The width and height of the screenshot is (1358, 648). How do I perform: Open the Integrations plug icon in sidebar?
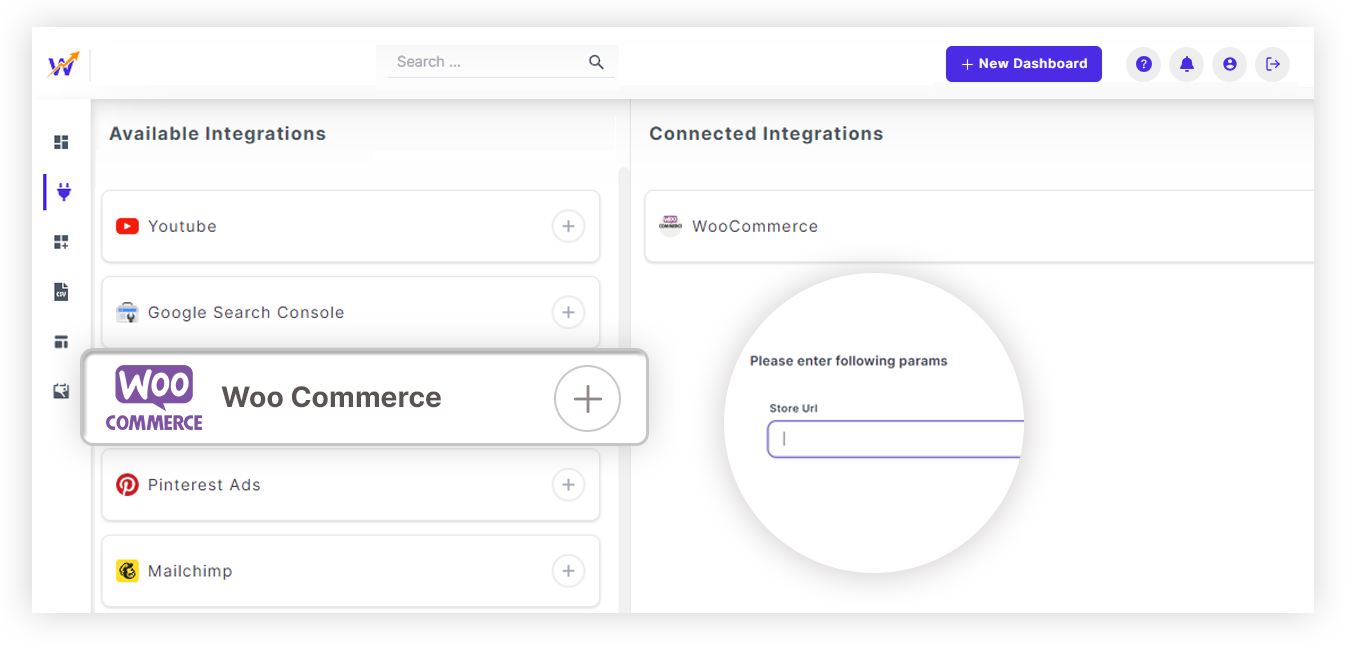point(61,191)
